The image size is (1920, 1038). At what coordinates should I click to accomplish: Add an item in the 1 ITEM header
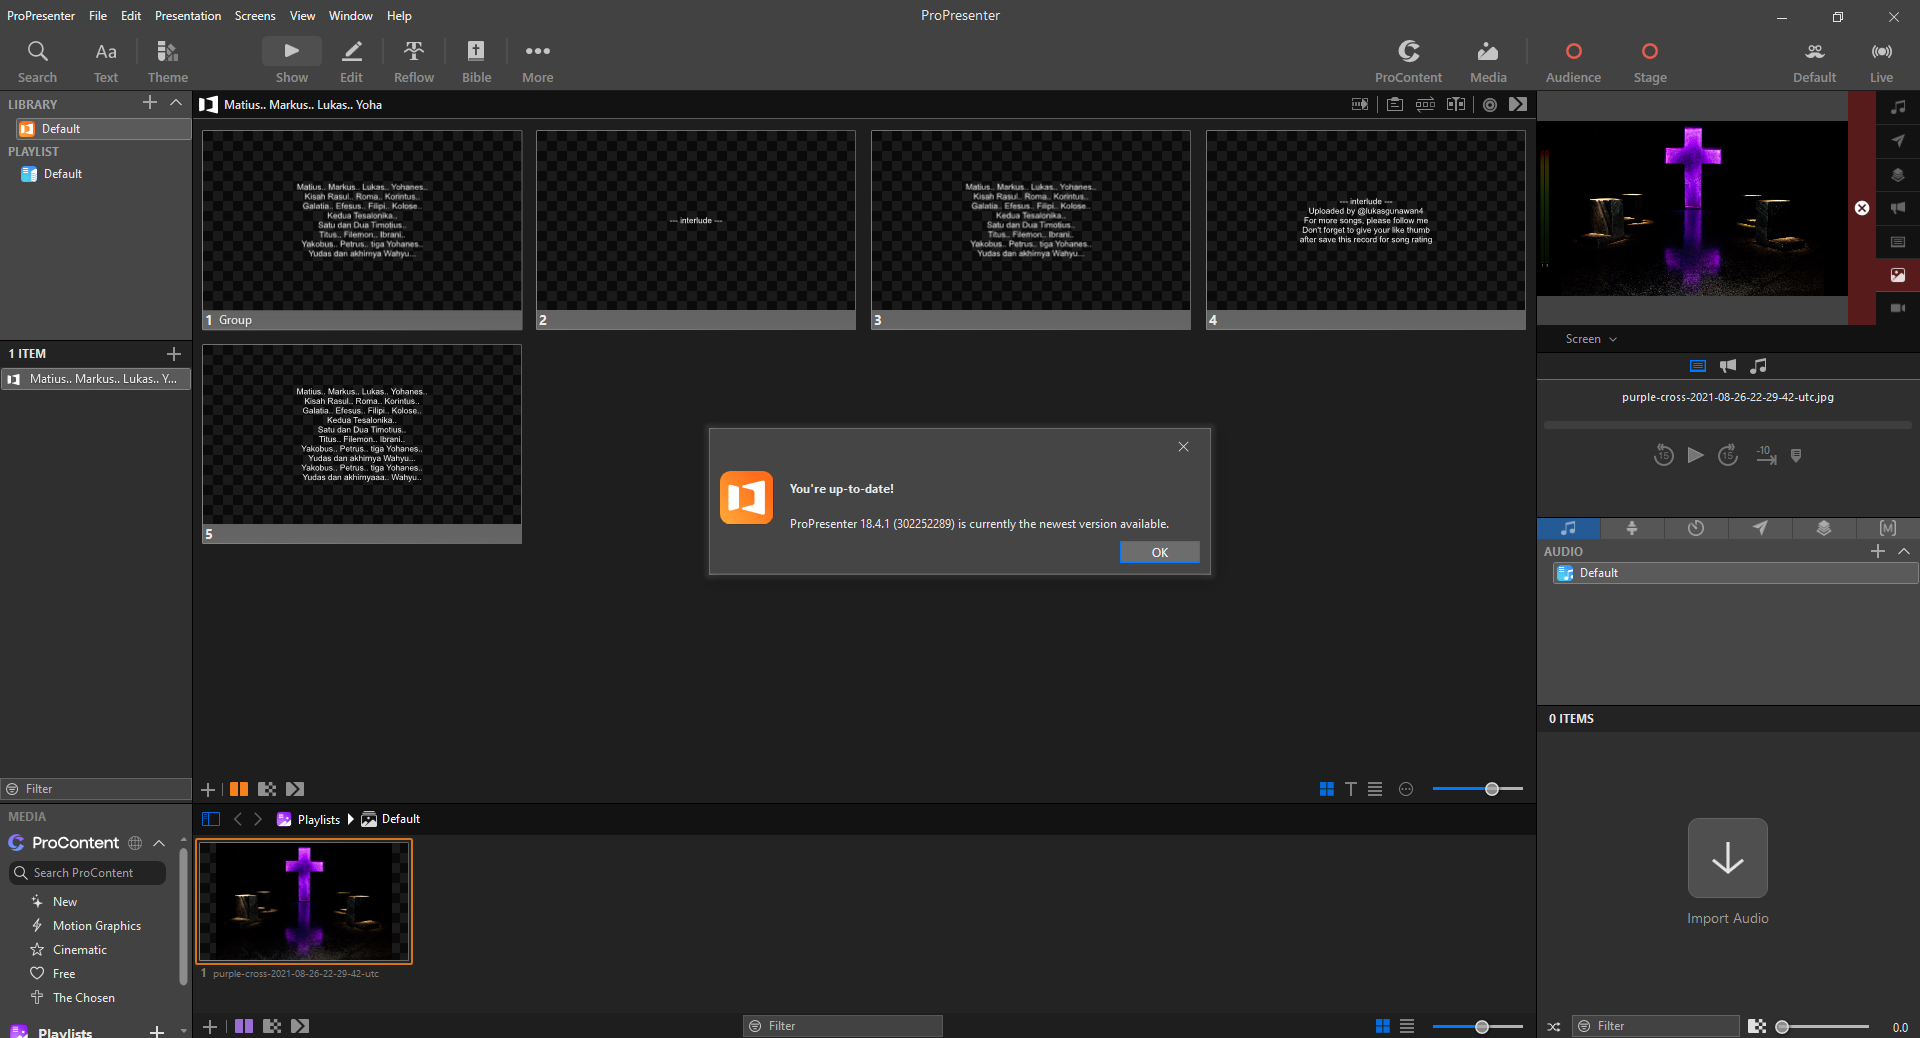pos(174,354)
